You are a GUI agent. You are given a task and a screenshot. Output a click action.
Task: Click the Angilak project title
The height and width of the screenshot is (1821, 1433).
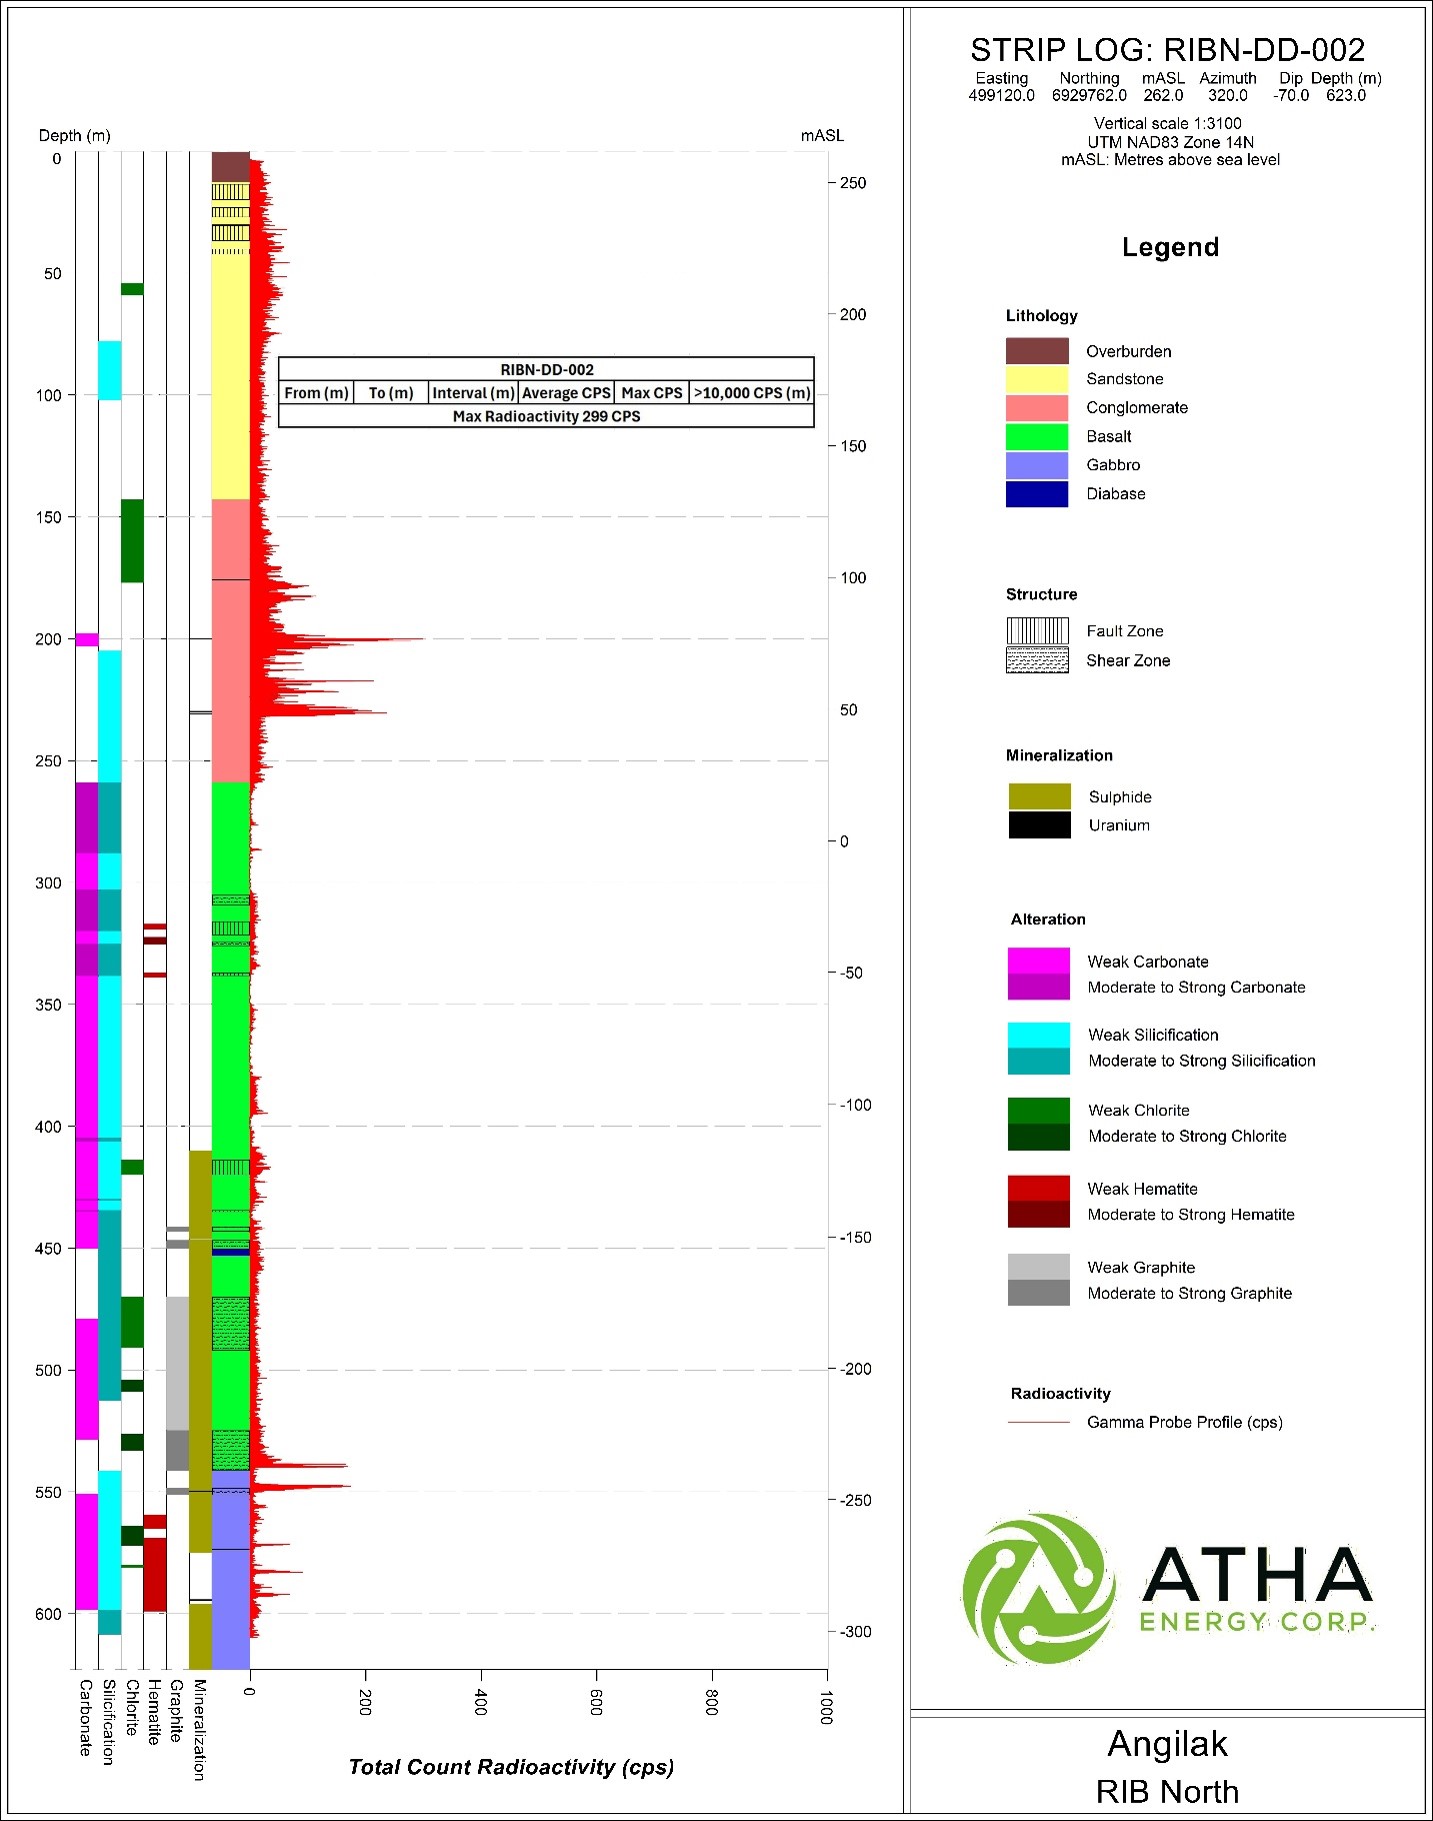tap(1167, 1744)
